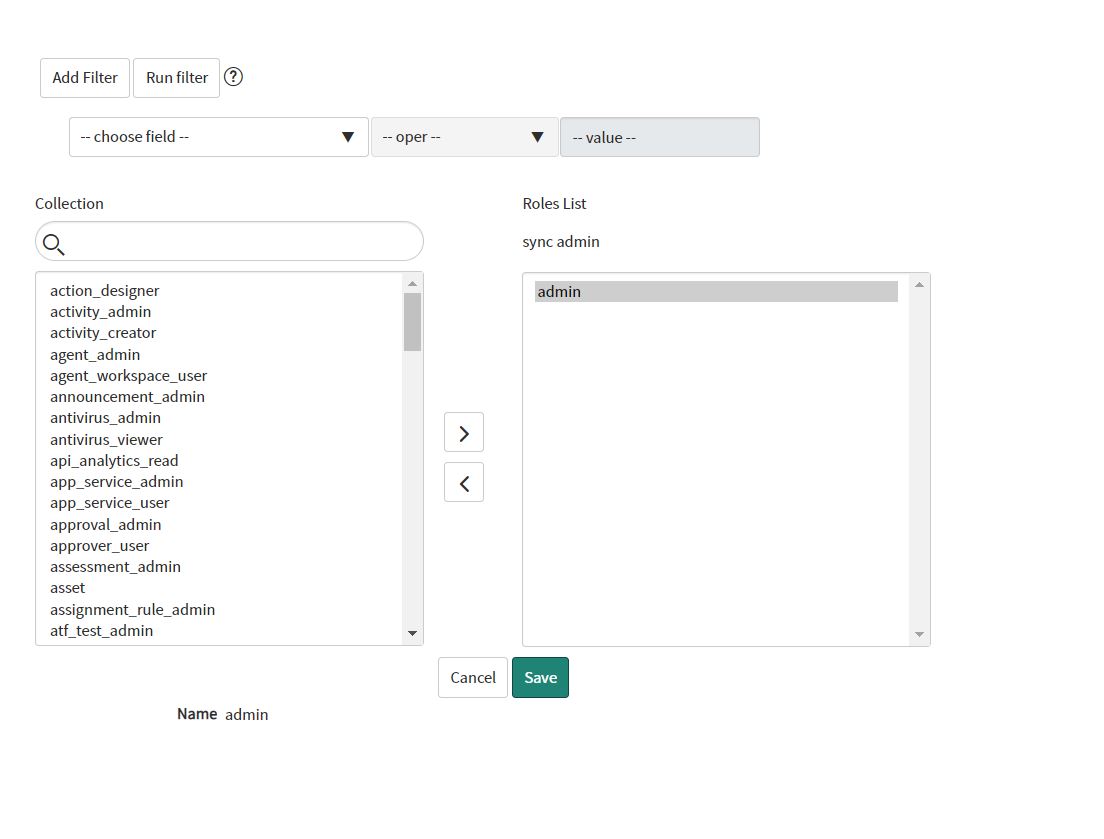Select action_designer in the Collection list
The height and width of the screenshot is (839, 1104).
tap(105, 290)
